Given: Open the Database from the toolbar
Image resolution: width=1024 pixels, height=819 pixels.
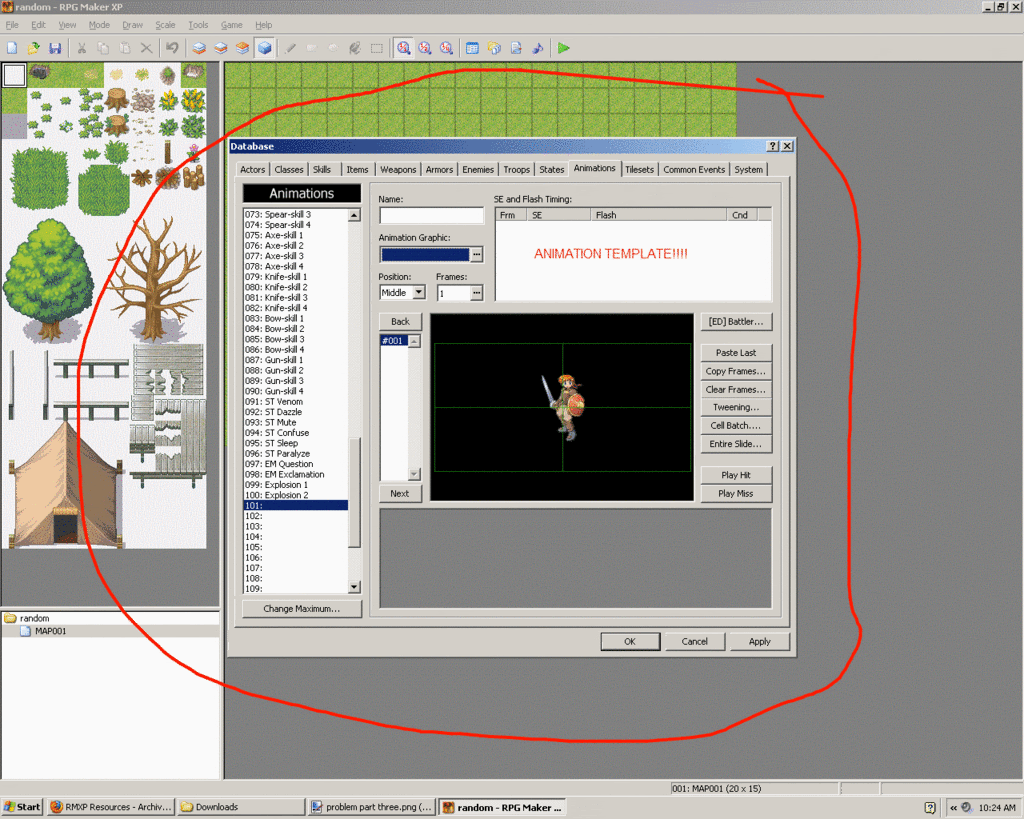Looking at the screenshot, I should coord(472,47).
